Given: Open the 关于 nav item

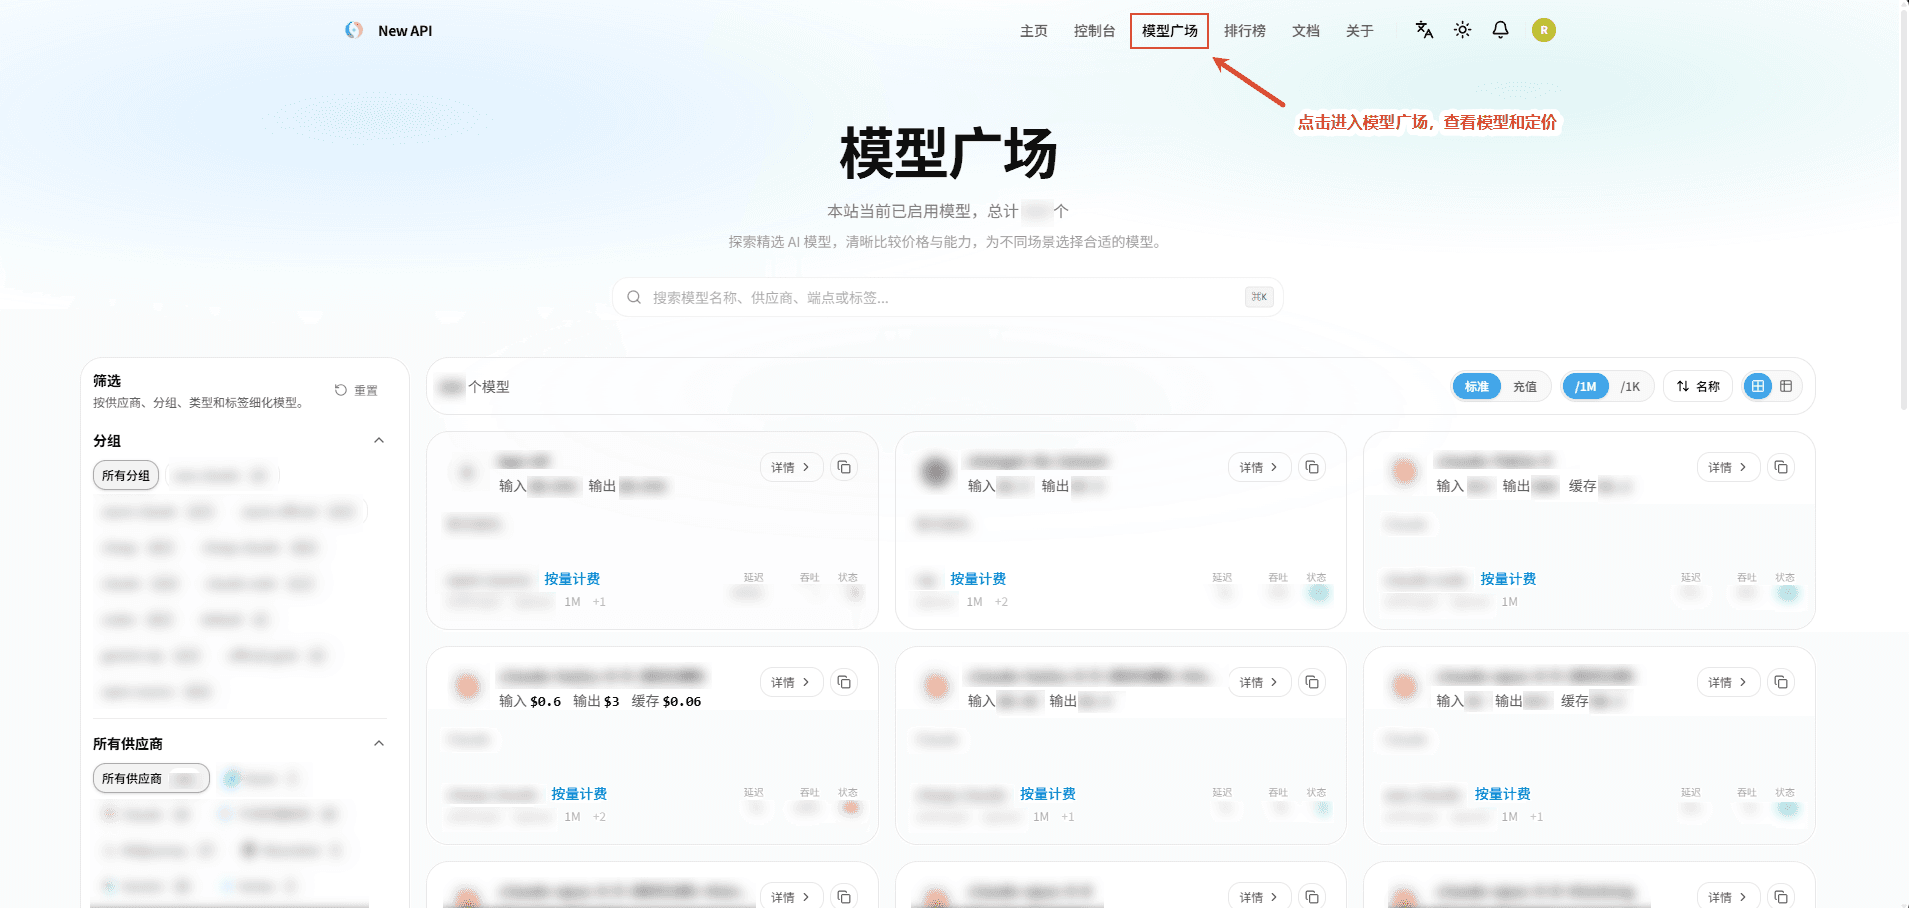Looking at the screenshot, I should pos(1360,31).
